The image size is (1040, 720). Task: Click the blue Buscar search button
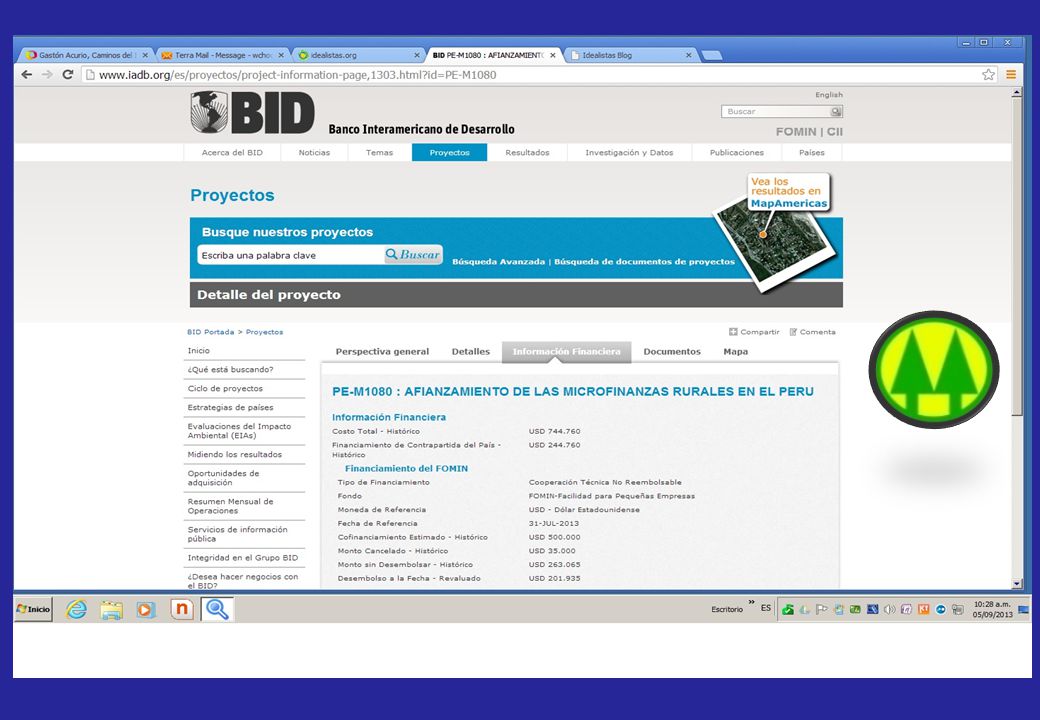click(x=413, y=255)
